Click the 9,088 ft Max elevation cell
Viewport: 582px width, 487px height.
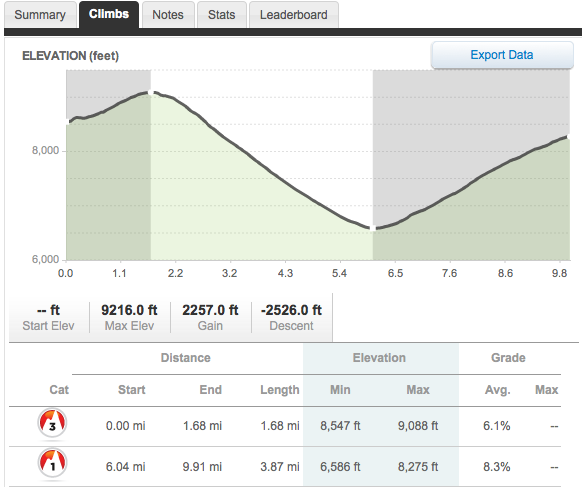418,426
